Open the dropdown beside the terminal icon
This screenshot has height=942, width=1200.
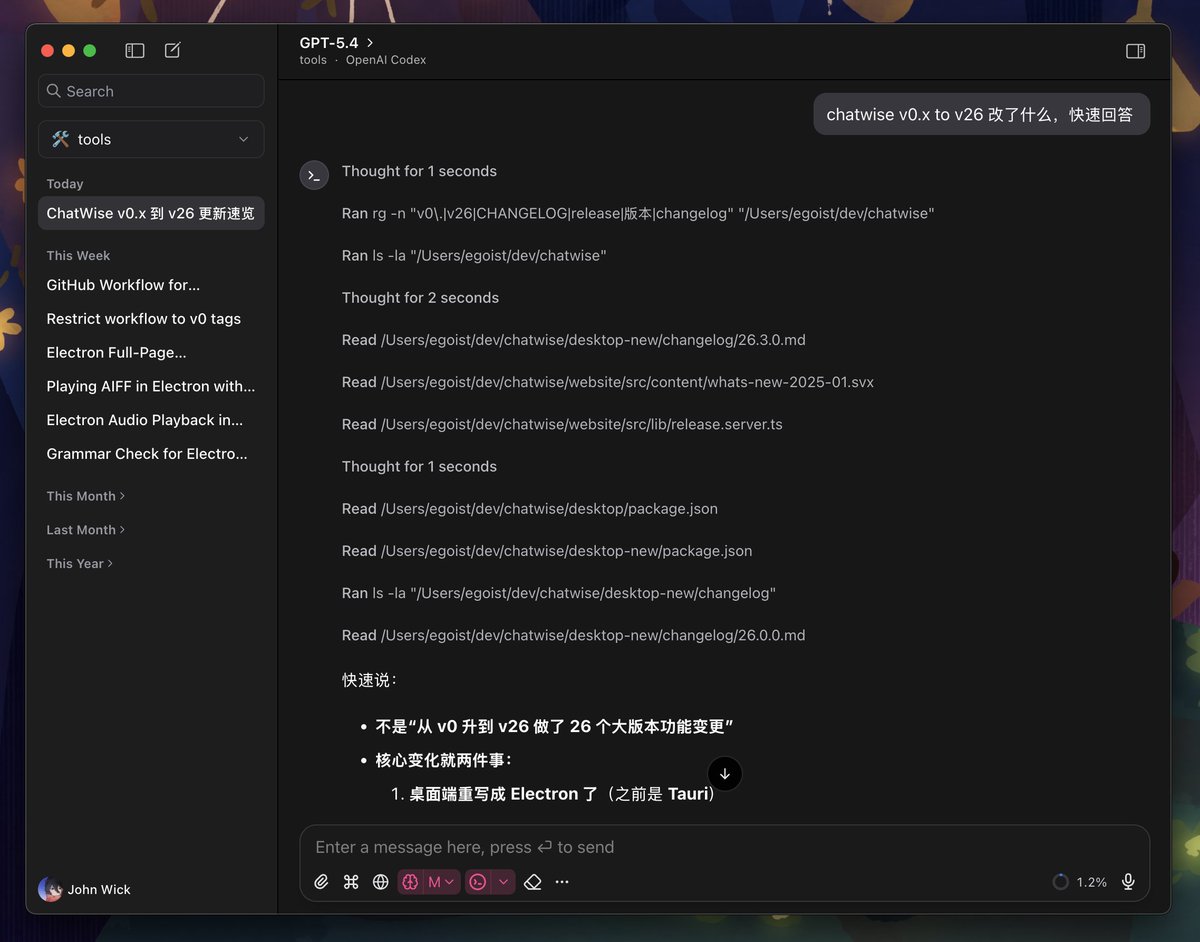coord(503,882)
